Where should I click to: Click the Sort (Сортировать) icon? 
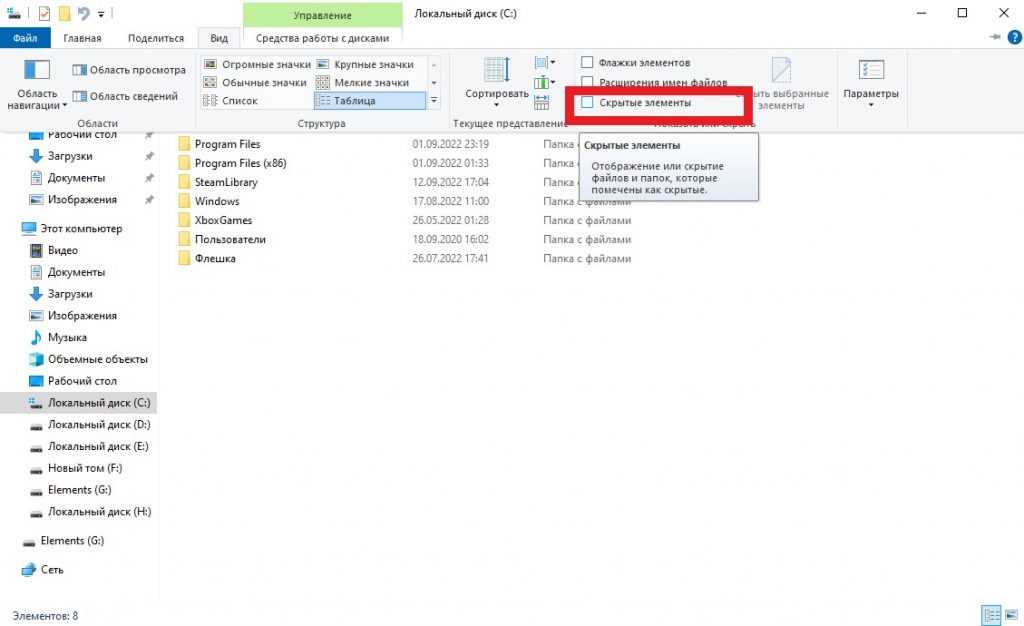click(497, 80)
